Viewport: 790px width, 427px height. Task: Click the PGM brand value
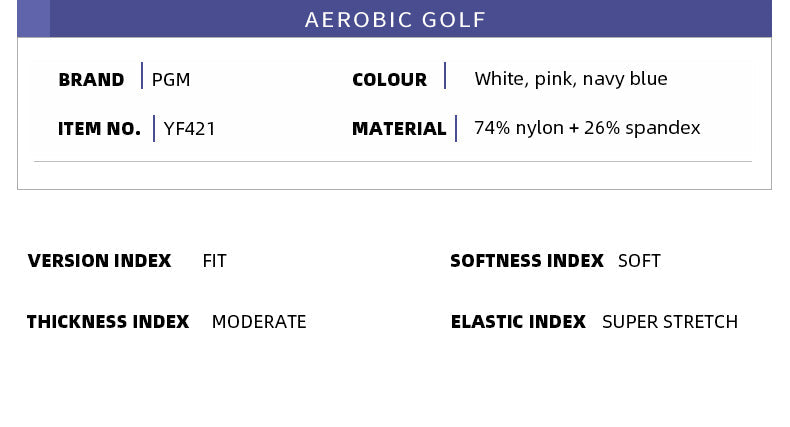[x=171, y=79]
